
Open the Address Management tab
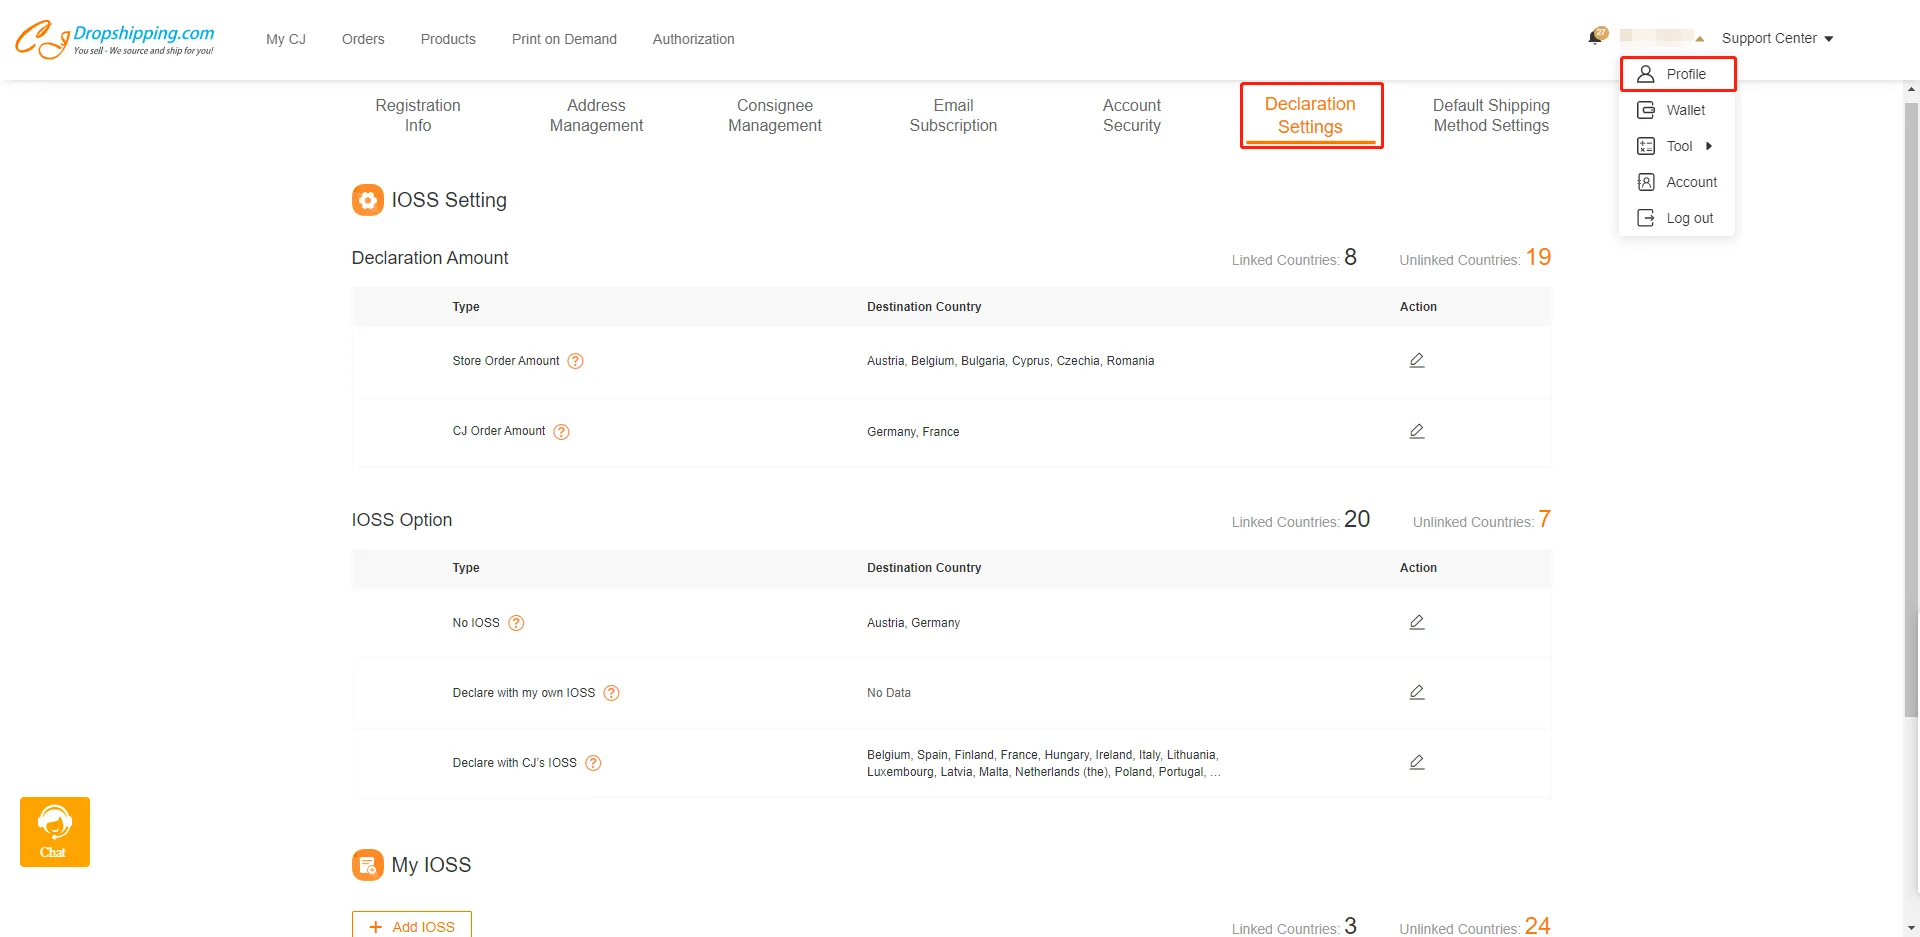(x=596, y=115)
